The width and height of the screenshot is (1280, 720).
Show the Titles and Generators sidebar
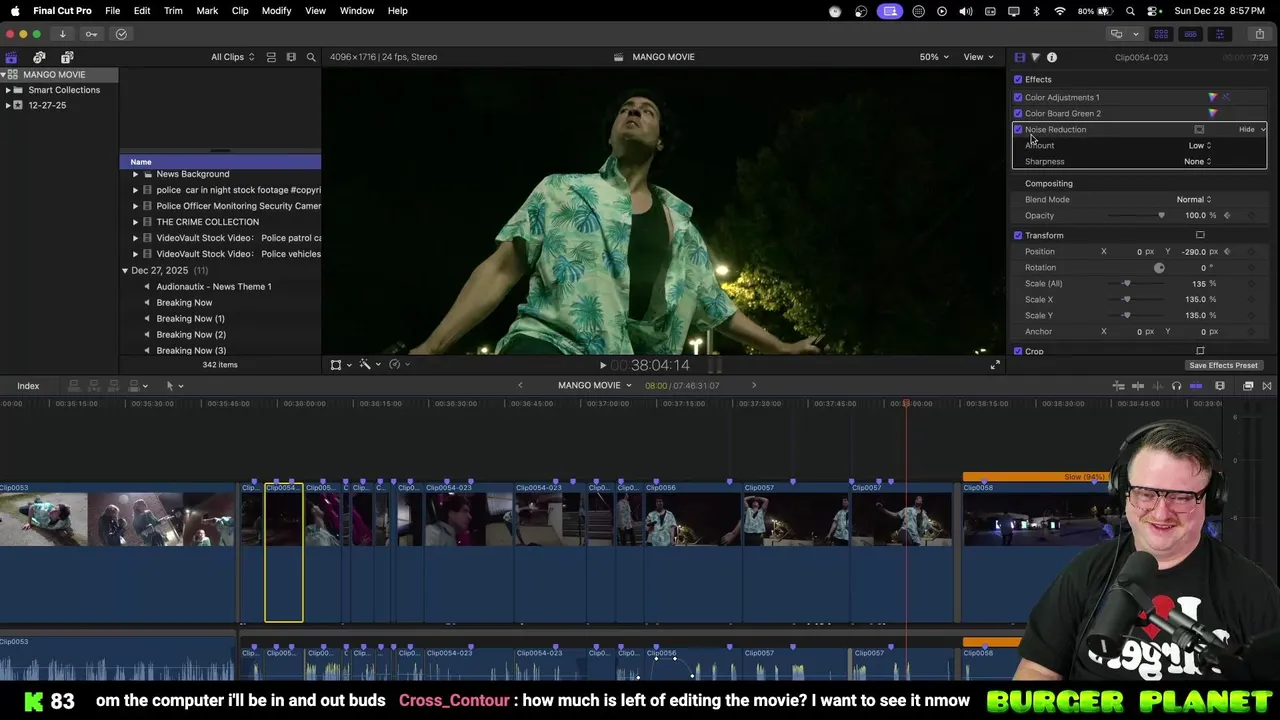coord(67,57)
